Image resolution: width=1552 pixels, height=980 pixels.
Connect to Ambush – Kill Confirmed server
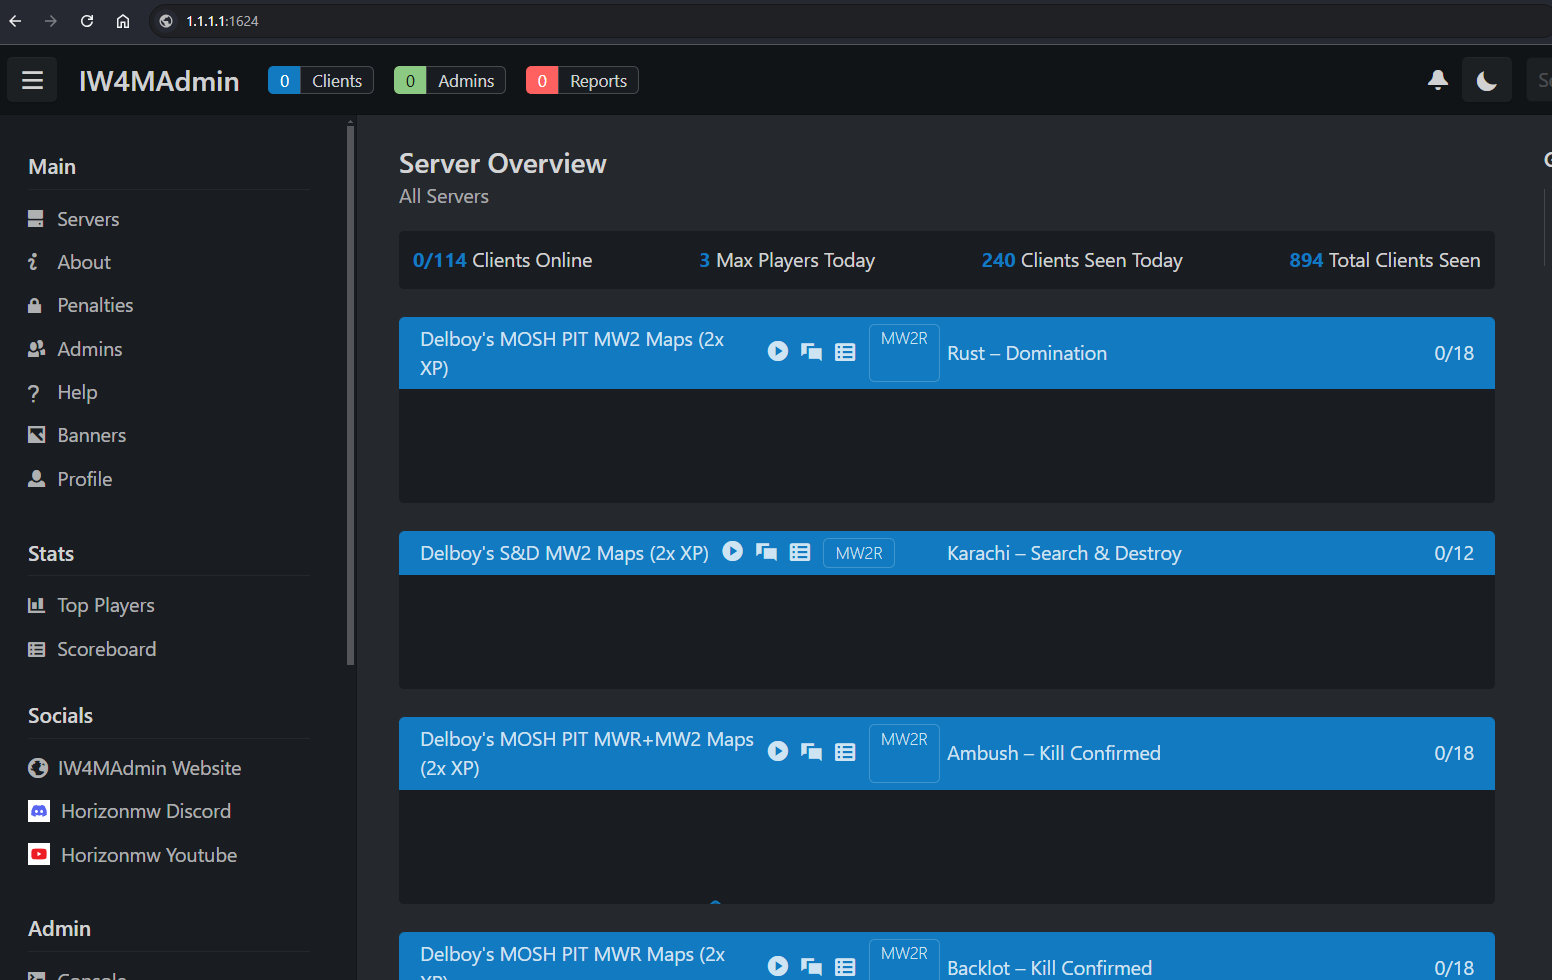pos(778,751)
